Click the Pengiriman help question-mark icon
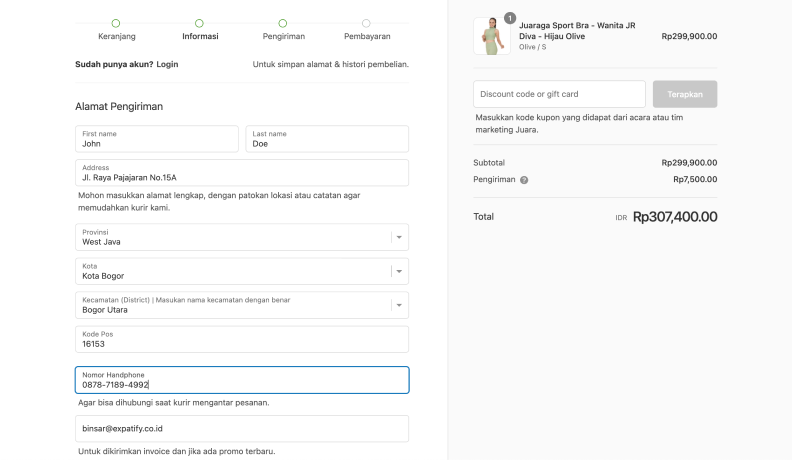 tap(524, 180)
